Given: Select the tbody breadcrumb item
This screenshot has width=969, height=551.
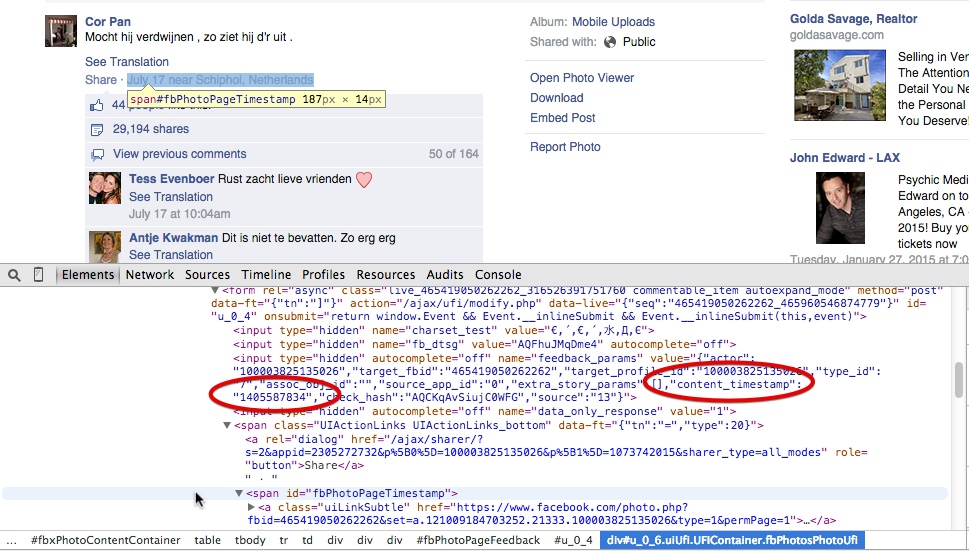Looking at the screenshot, I should pyautogui.click(x=250, y=540).
